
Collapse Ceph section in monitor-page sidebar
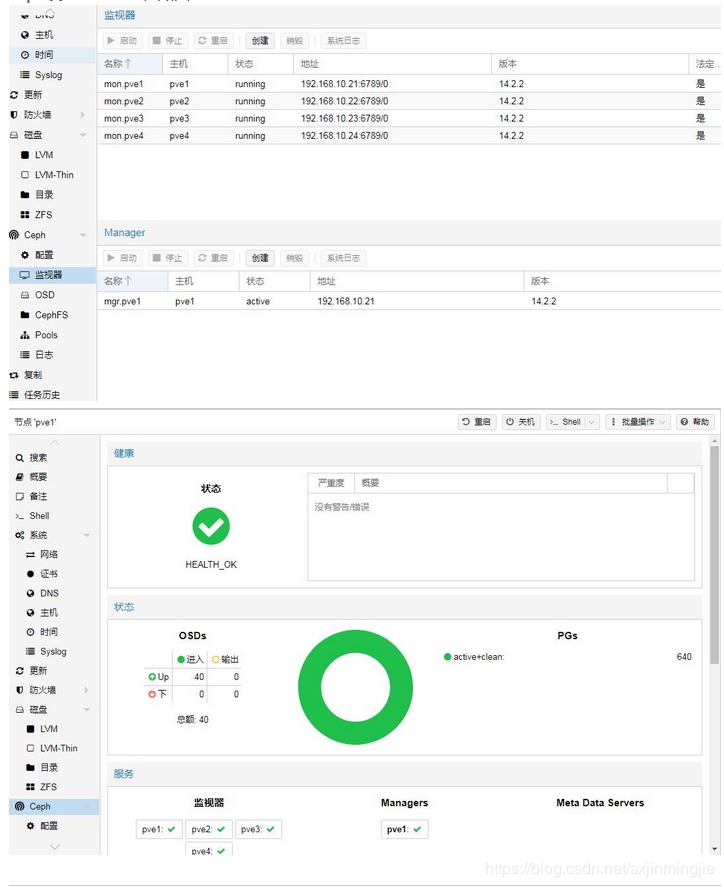click(x=83, y=235)
